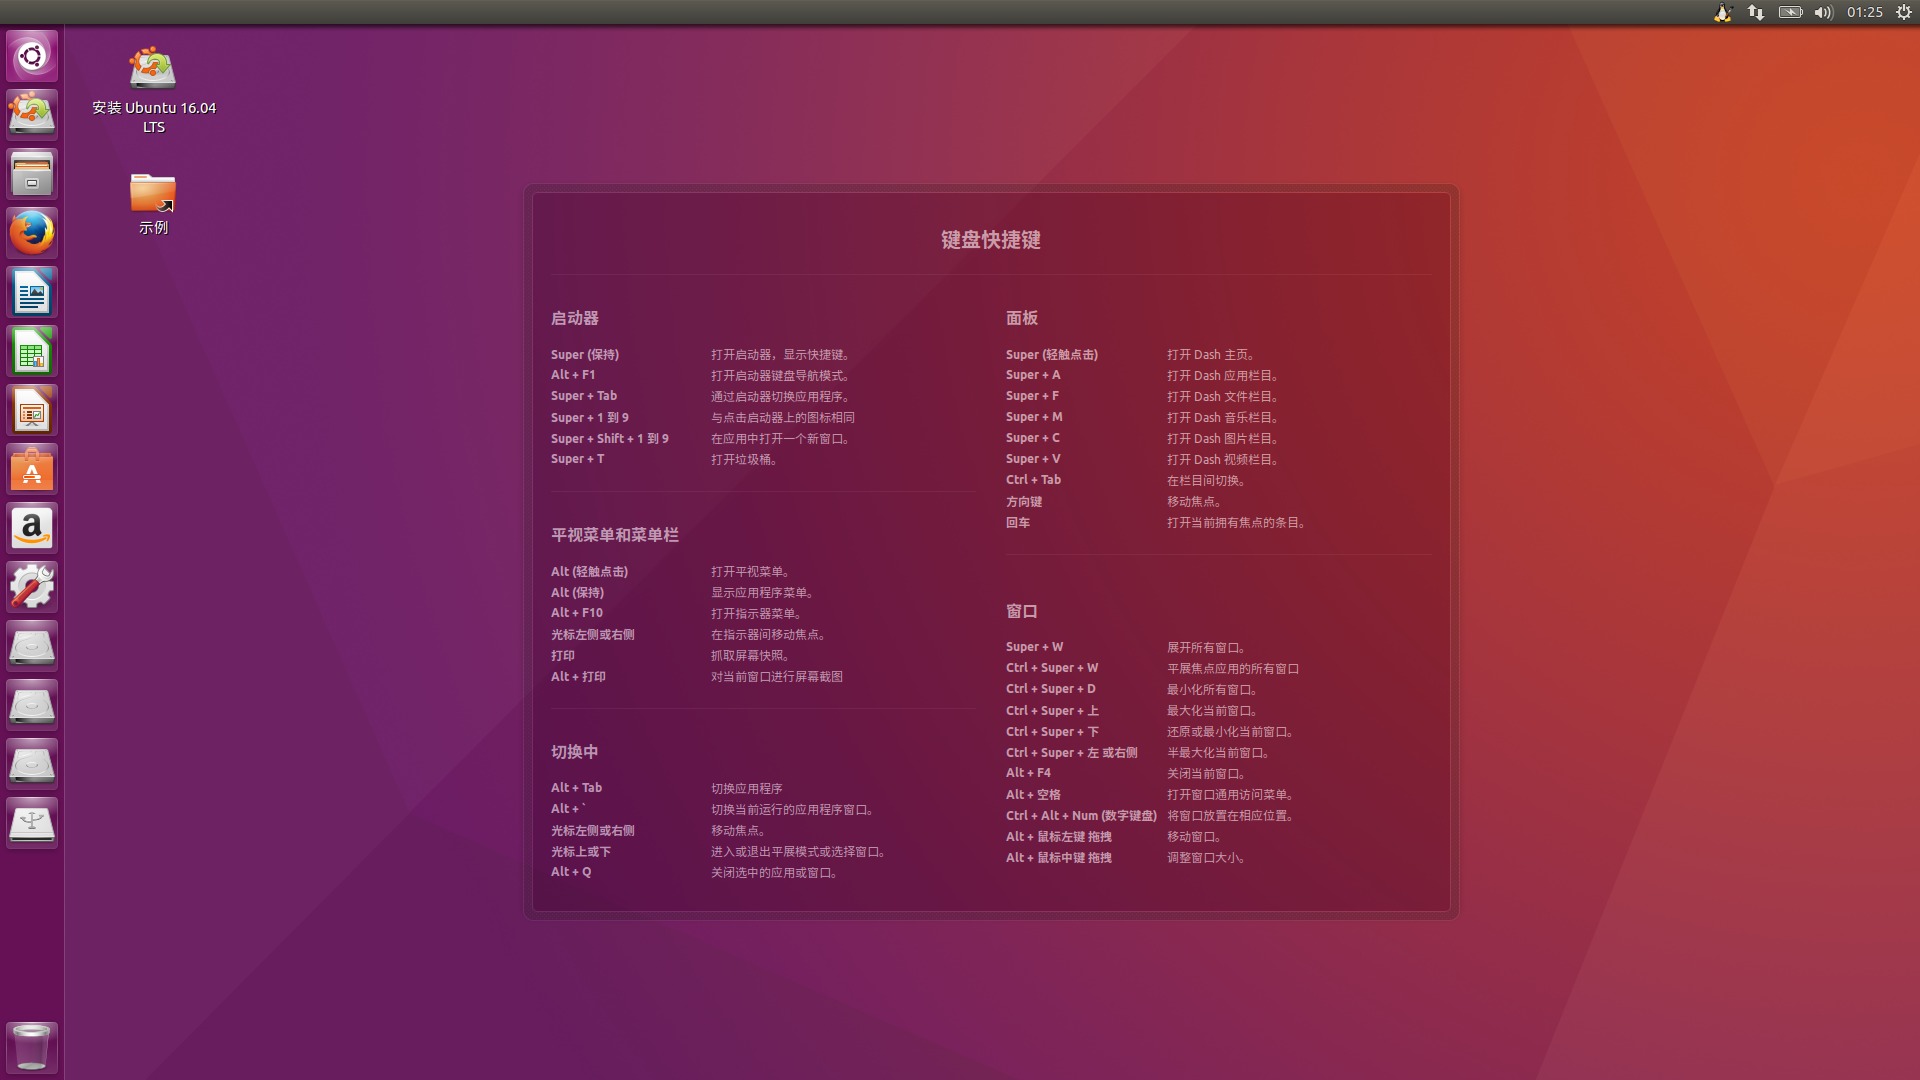Click the 调整窗口大小。 description
The height and width of the screenshot is (1080, 1920).
1206,858
